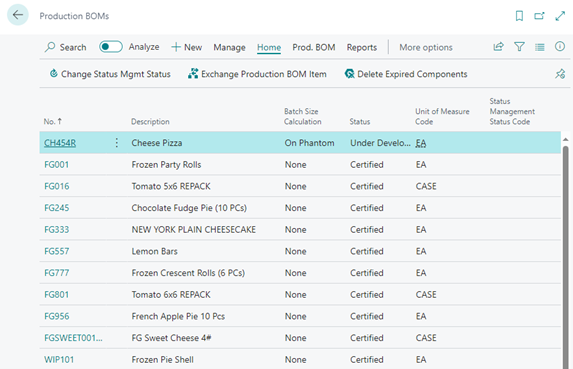Click Exchange Production BOM Item

click(257, 74)
